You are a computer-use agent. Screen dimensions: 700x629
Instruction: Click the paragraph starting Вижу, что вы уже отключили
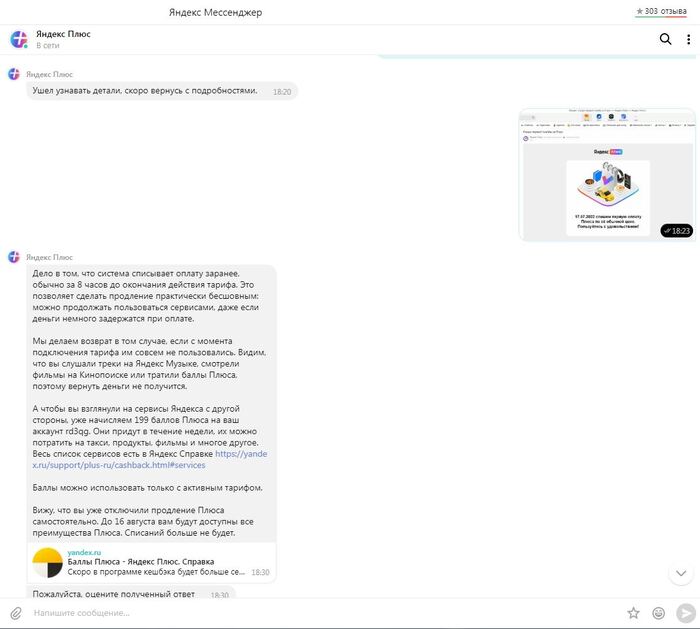click(x=143, y=521)
